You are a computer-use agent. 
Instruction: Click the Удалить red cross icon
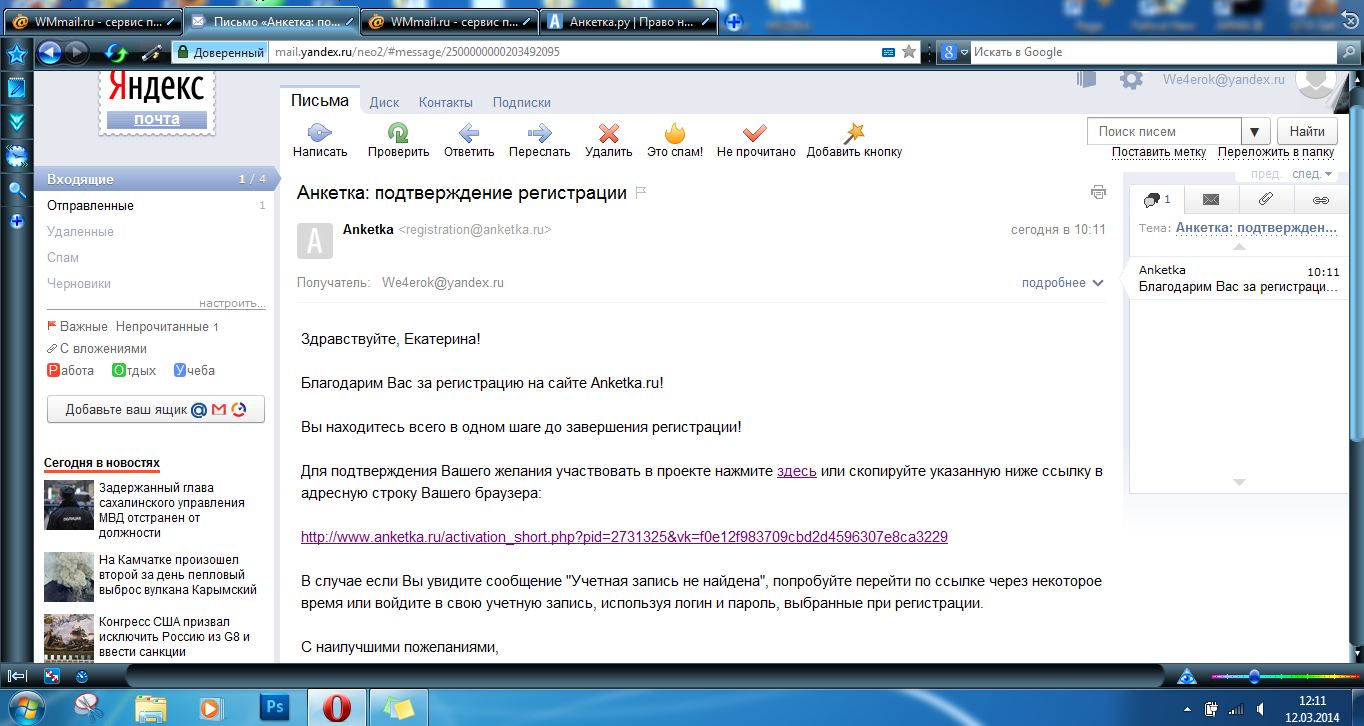(608, 133)
